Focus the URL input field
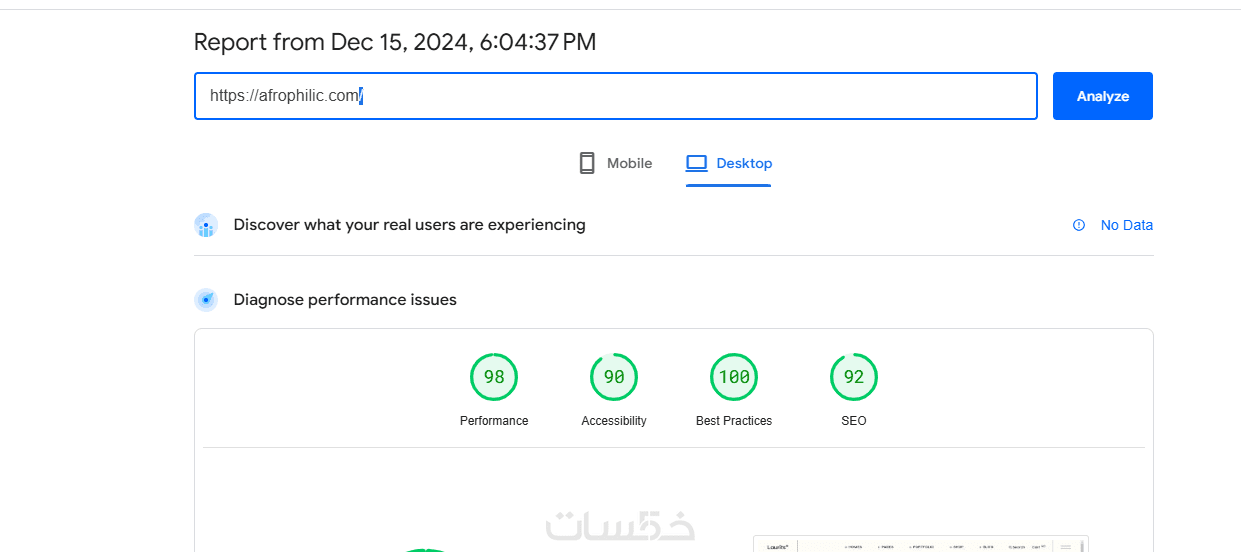Image resolution: width=1241 pixels, height=552 pixels. [615, 96]
